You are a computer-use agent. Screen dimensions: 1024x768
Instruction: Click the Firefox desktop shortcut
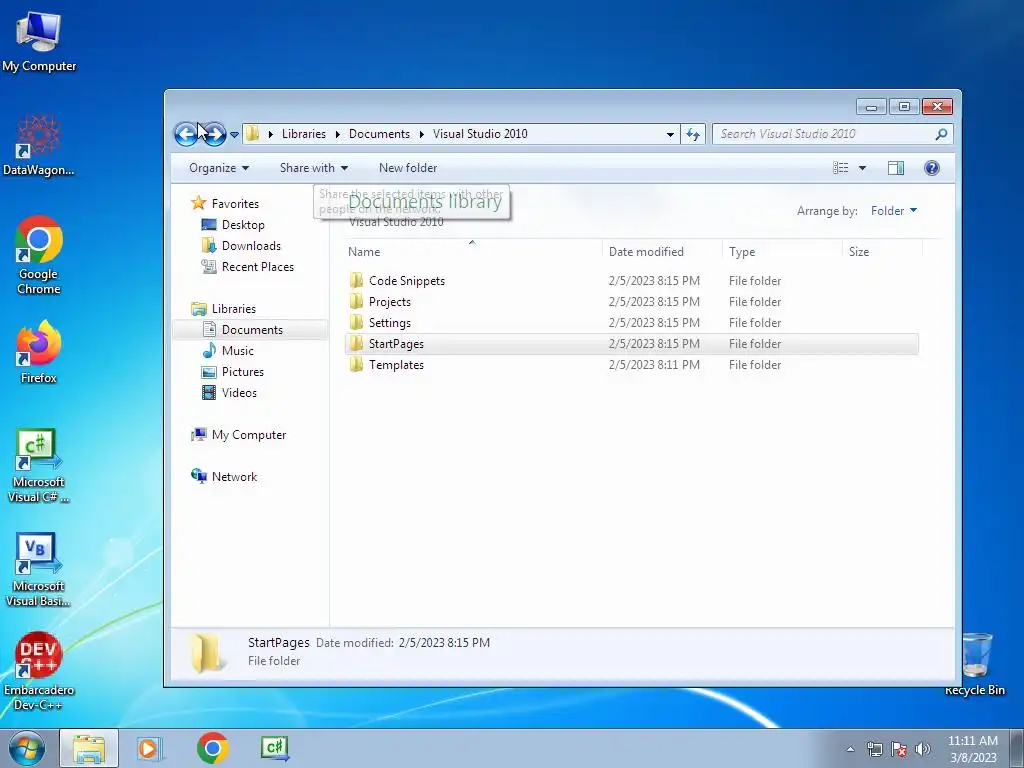39,351
